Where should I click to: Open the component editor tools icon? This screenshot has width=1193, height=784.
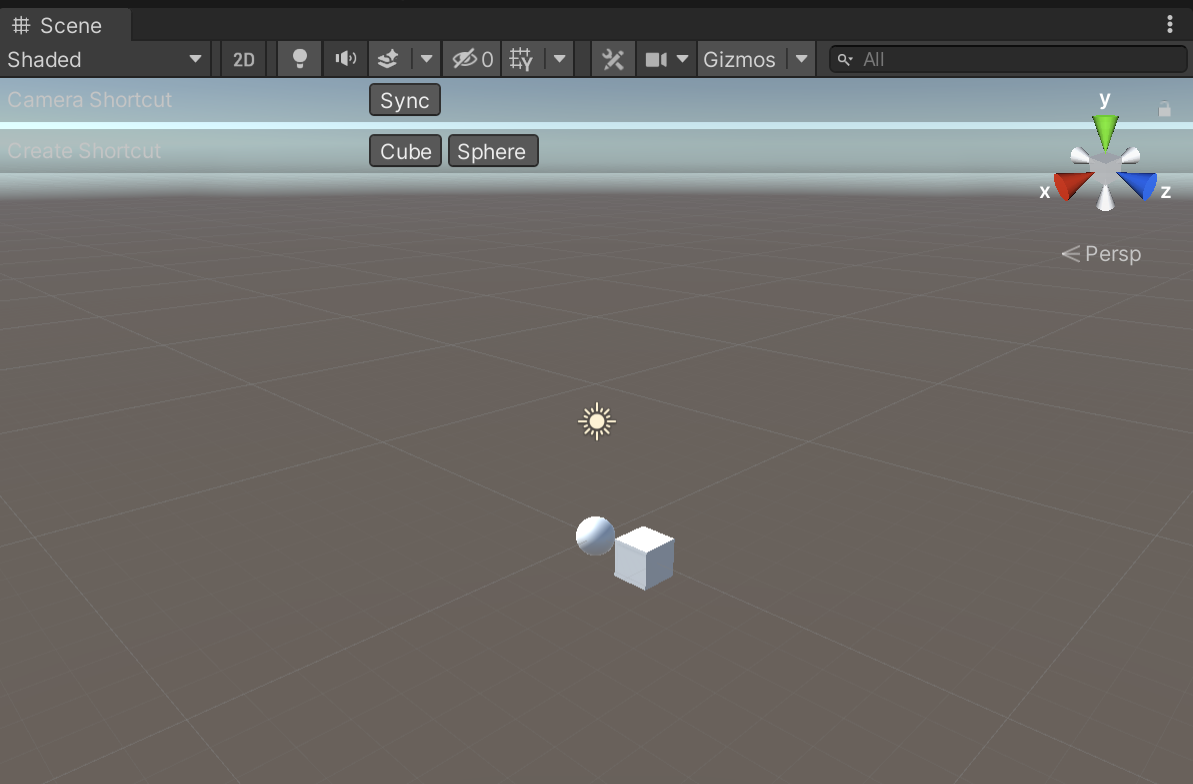(612, 59)
